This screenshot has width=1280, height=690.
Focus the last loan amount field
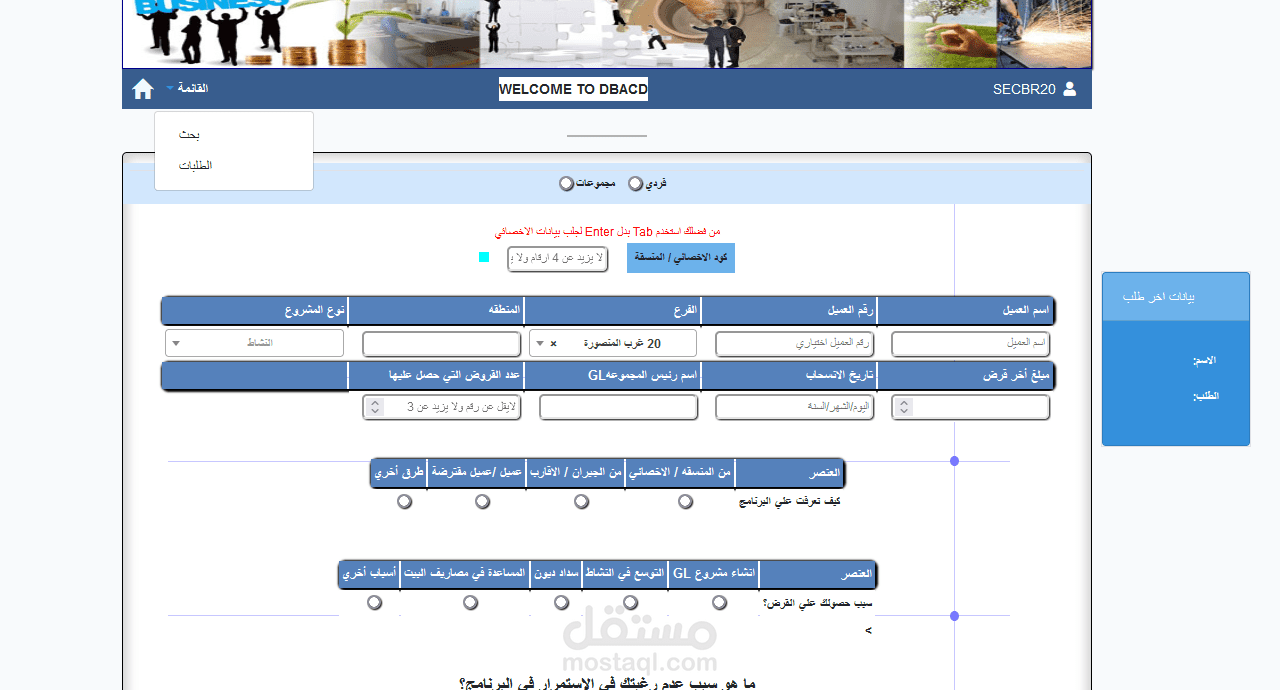pyautogui.click(x=971, y=407)
